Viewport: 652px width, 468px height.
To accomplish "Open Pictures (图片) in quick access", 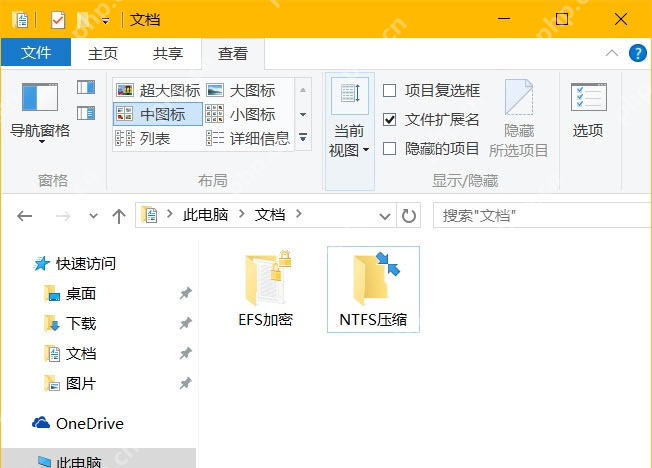I will click(71, 384).
